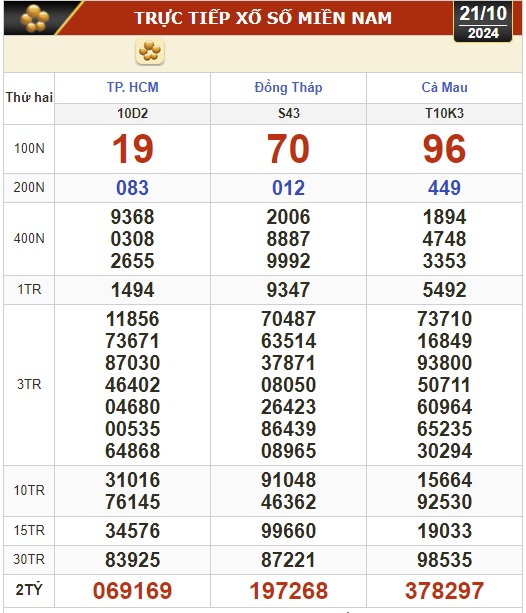
Task: Open the TP. HCM province link
Action: (x=133, y=87)
